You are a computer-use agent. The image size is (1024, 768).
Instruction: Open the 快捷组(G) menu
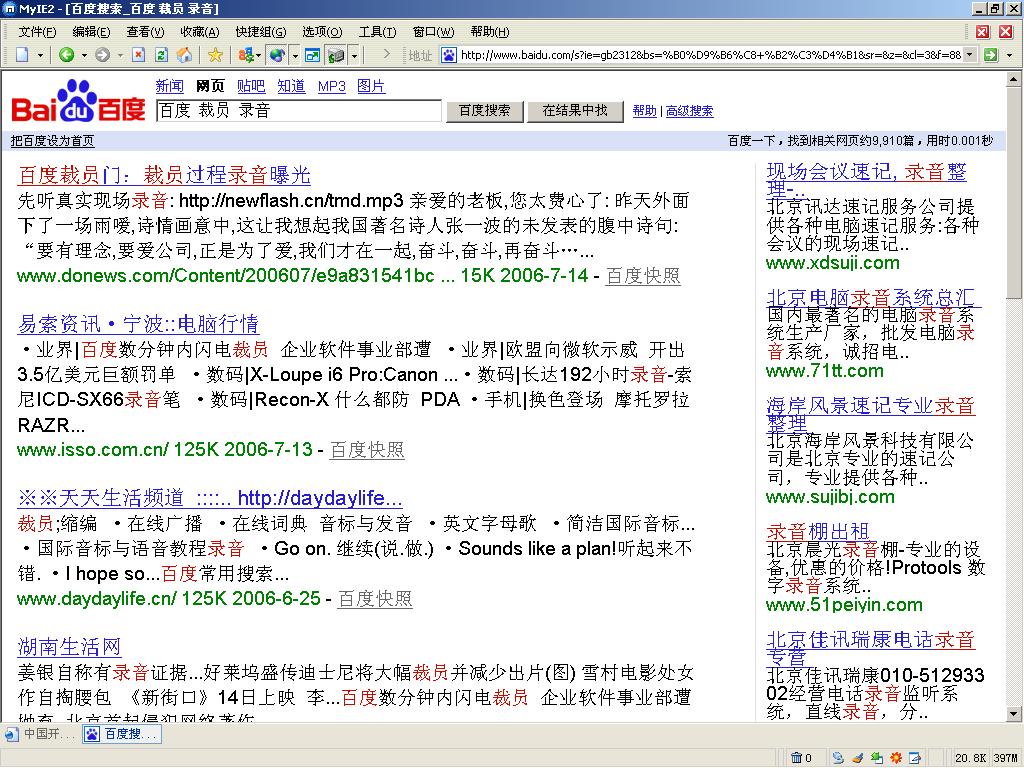pos(261,31)
